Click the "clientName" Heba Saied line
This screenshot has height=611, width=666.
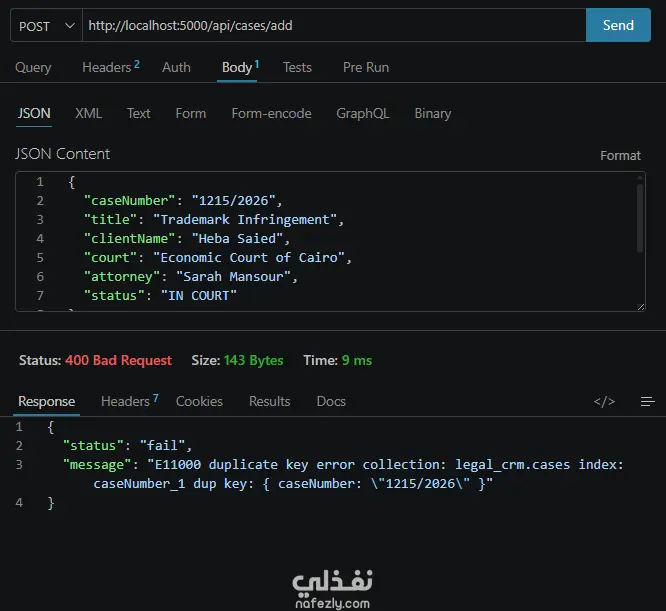(186, 239)
